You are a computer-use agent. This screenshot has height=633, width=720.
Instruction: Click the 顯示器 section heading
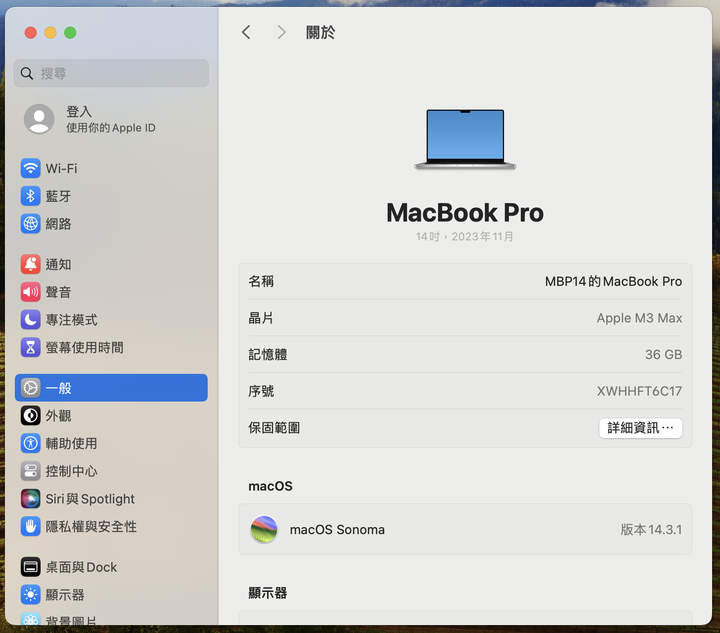(268, 593)
